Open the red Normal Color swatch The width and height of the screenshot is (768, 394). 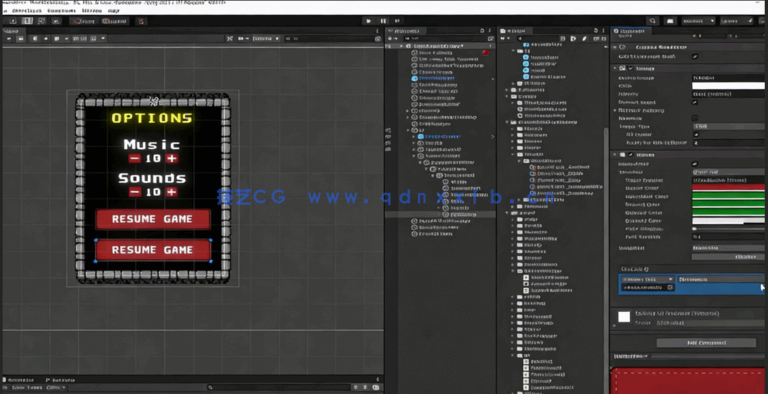click(728, 188)
